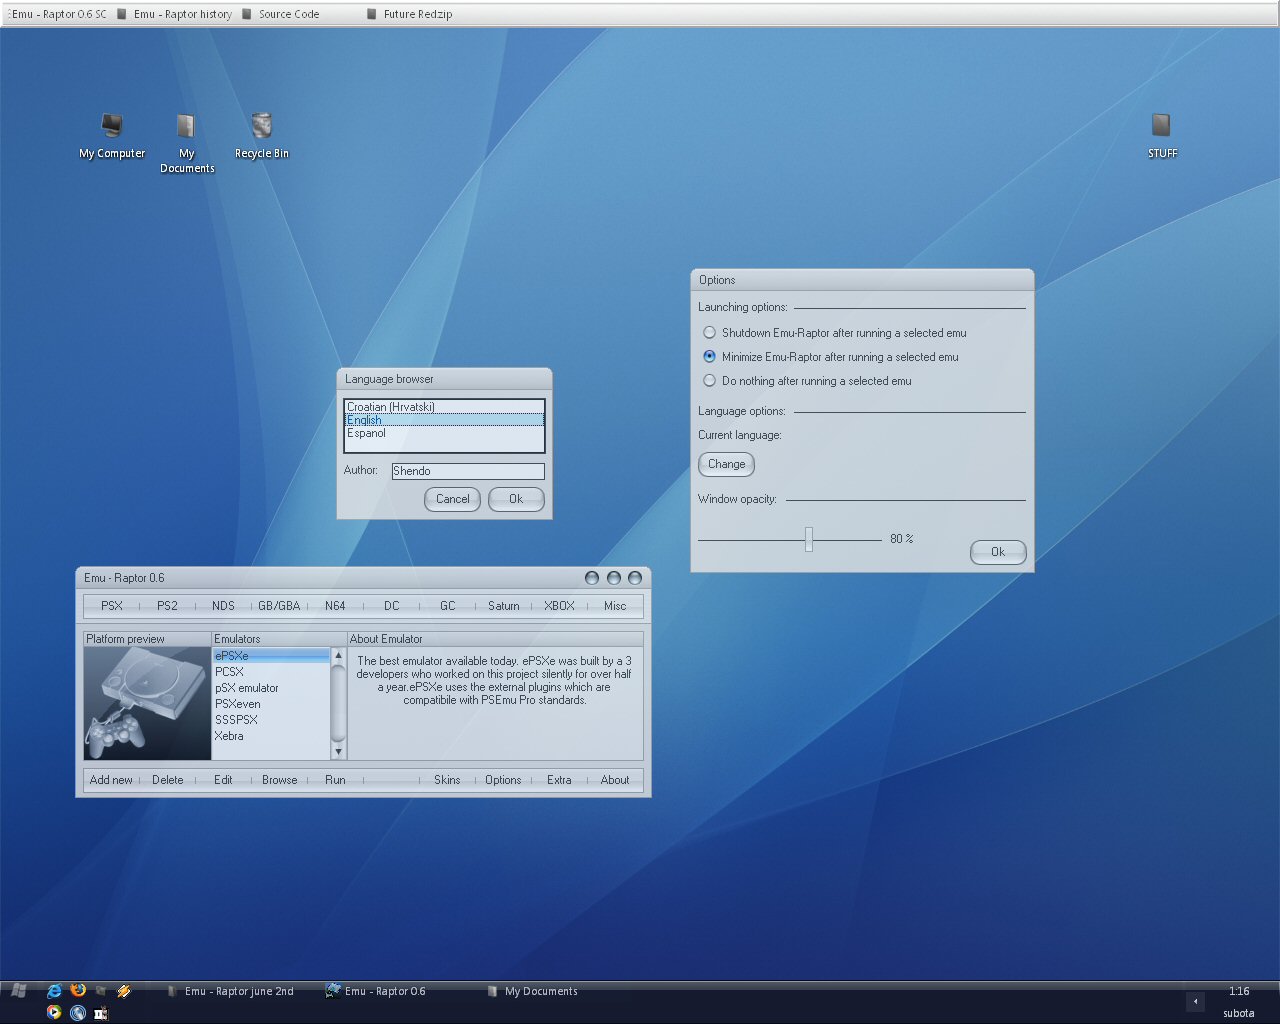This screenshot has height=1024, width=1280.
Task: Click the black-and-white quick launch icon
Action: click(101, 1012)
